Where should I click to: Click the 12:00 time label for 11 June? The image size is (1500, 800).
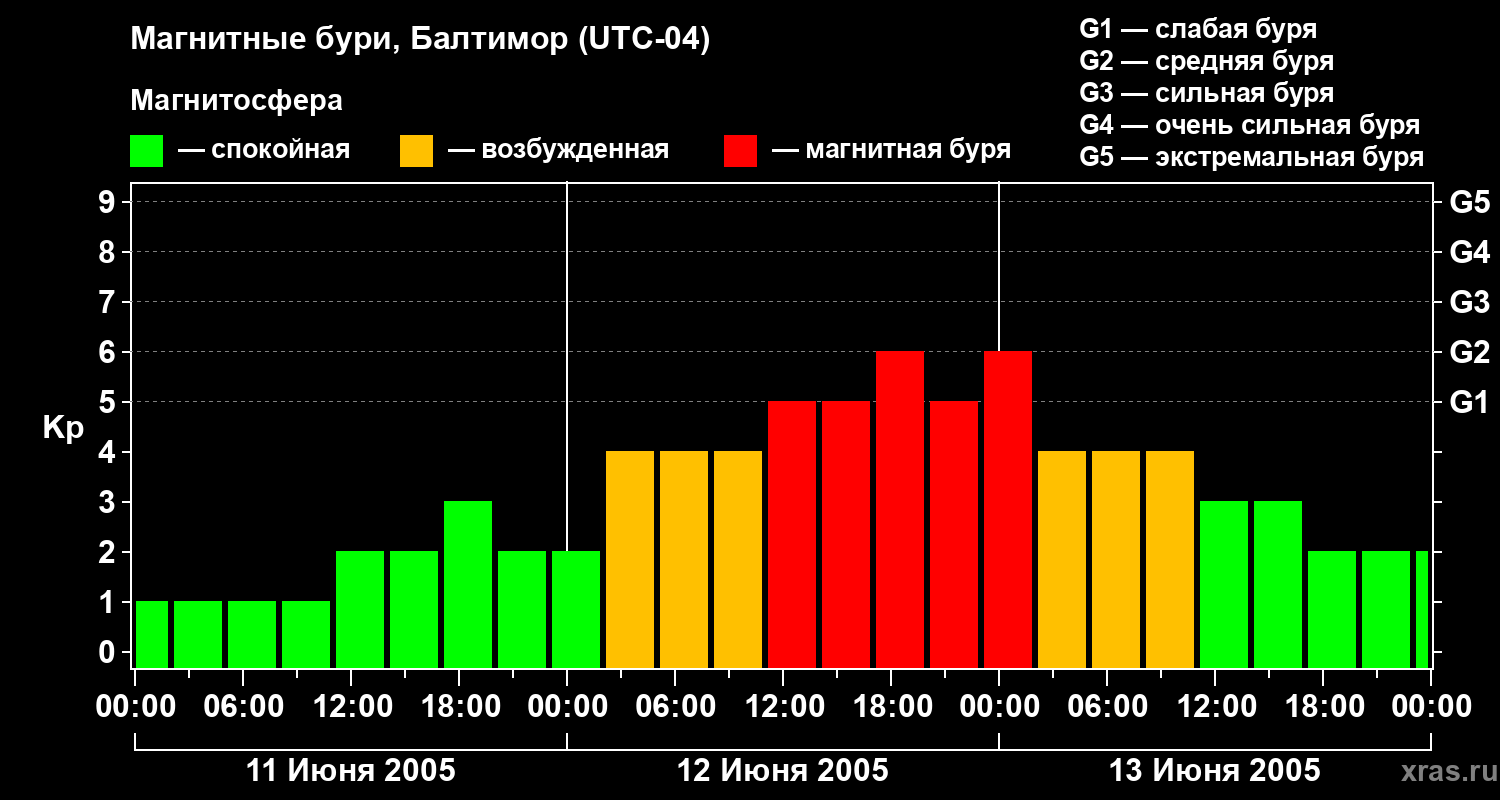click(351, 707)
